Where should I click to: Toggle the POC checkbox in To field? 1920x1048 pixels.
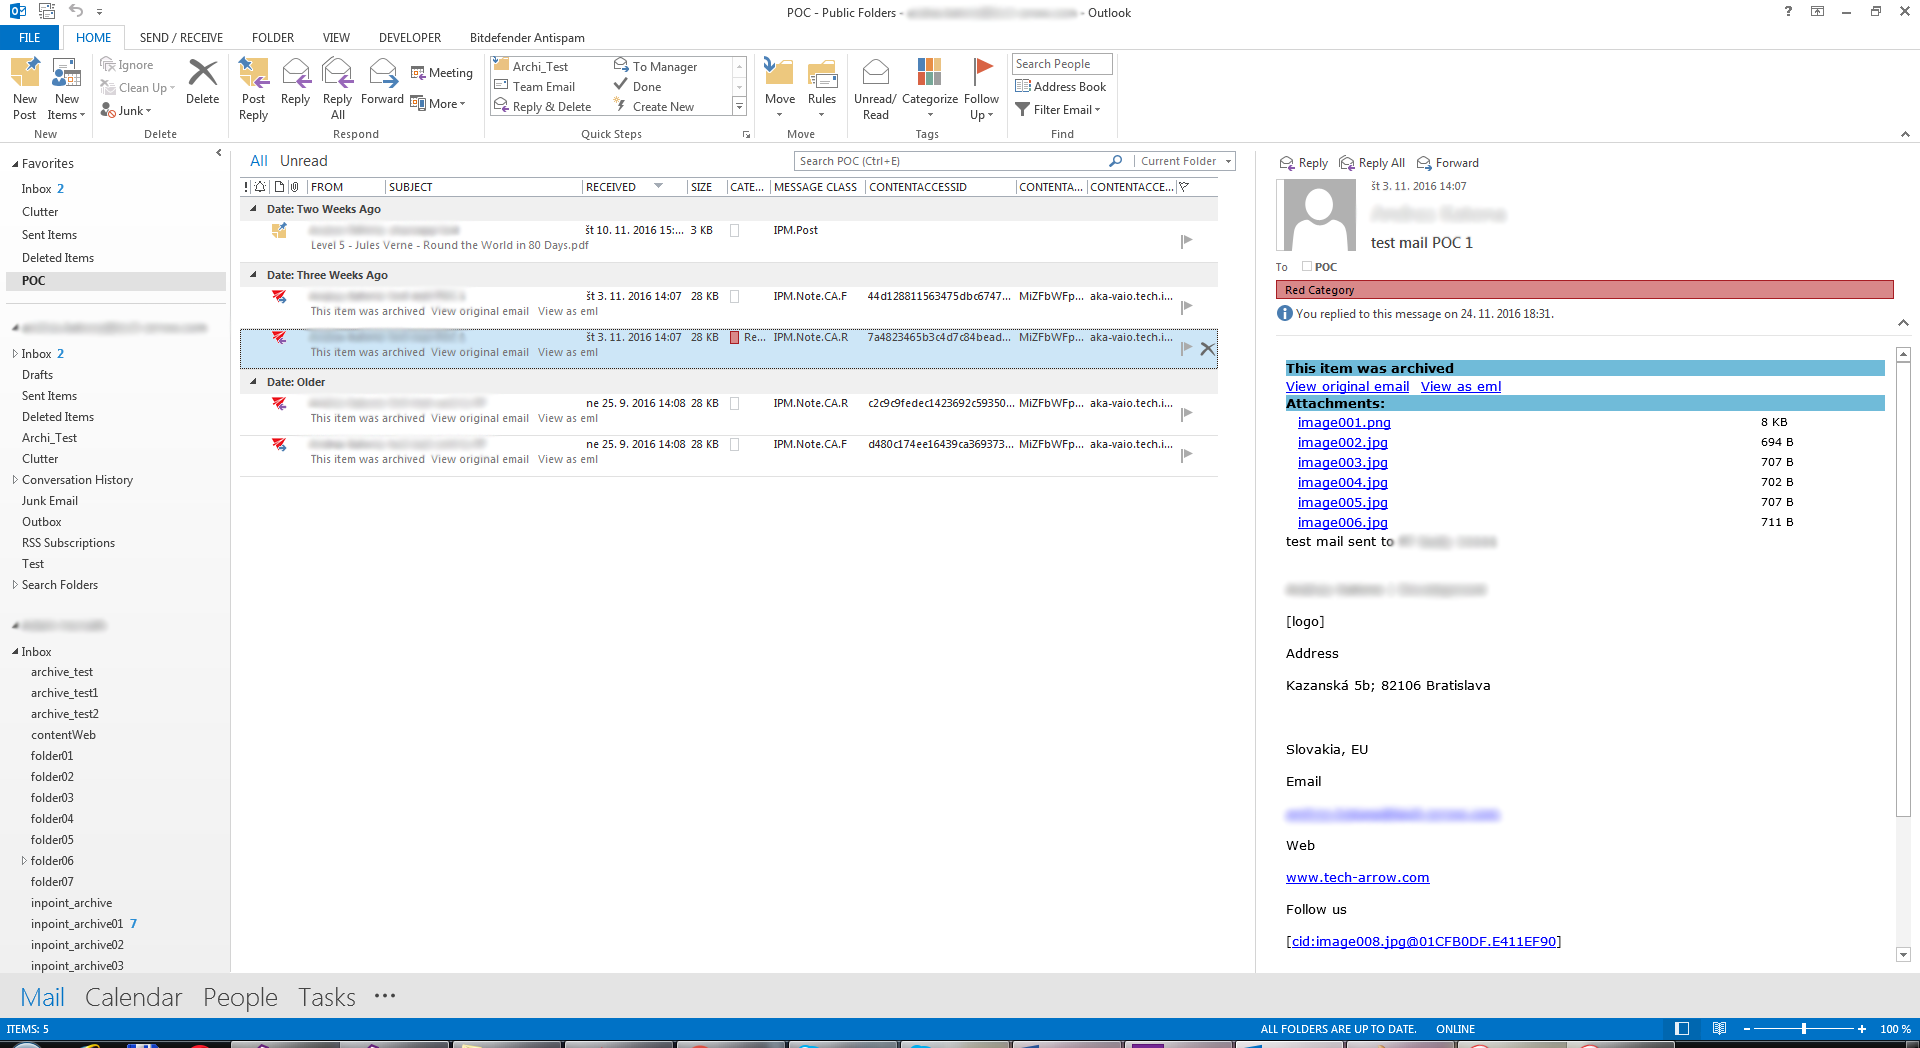(1307, 267)
